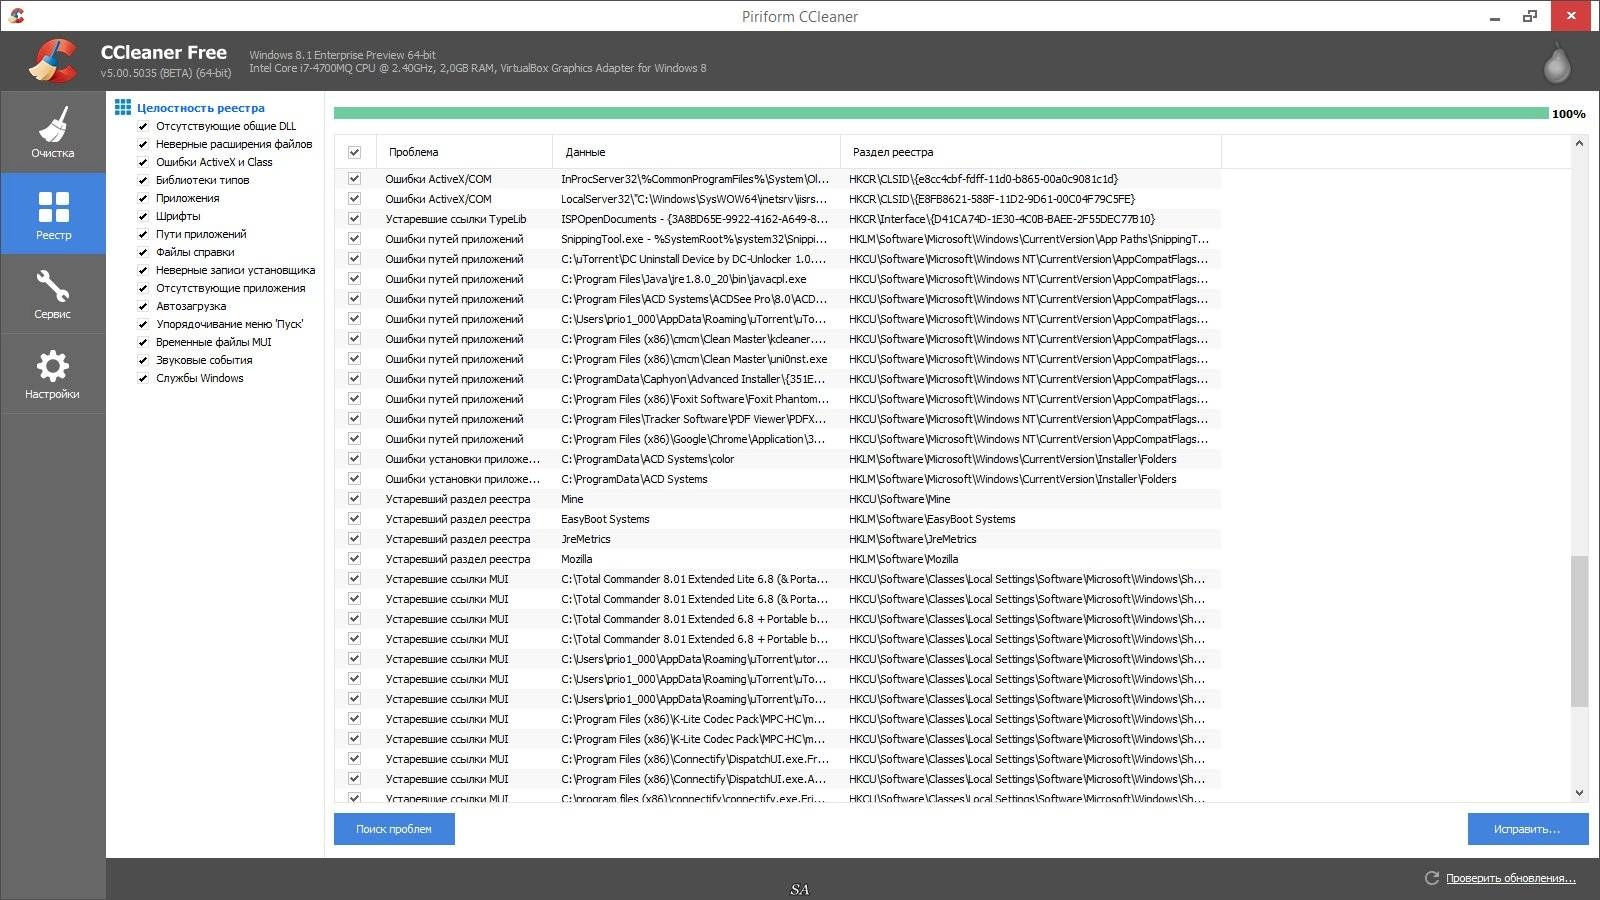Click the Поиск проблем button

pos(394,829)
